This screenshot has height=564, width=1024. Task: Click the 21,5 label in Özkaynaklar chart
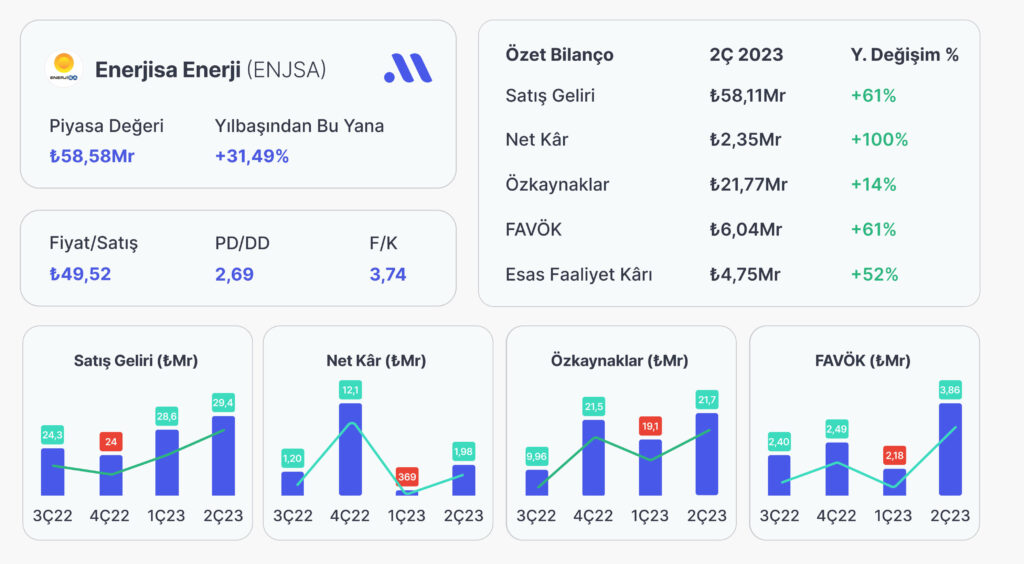pyautogui.click(x=594, y=407)
